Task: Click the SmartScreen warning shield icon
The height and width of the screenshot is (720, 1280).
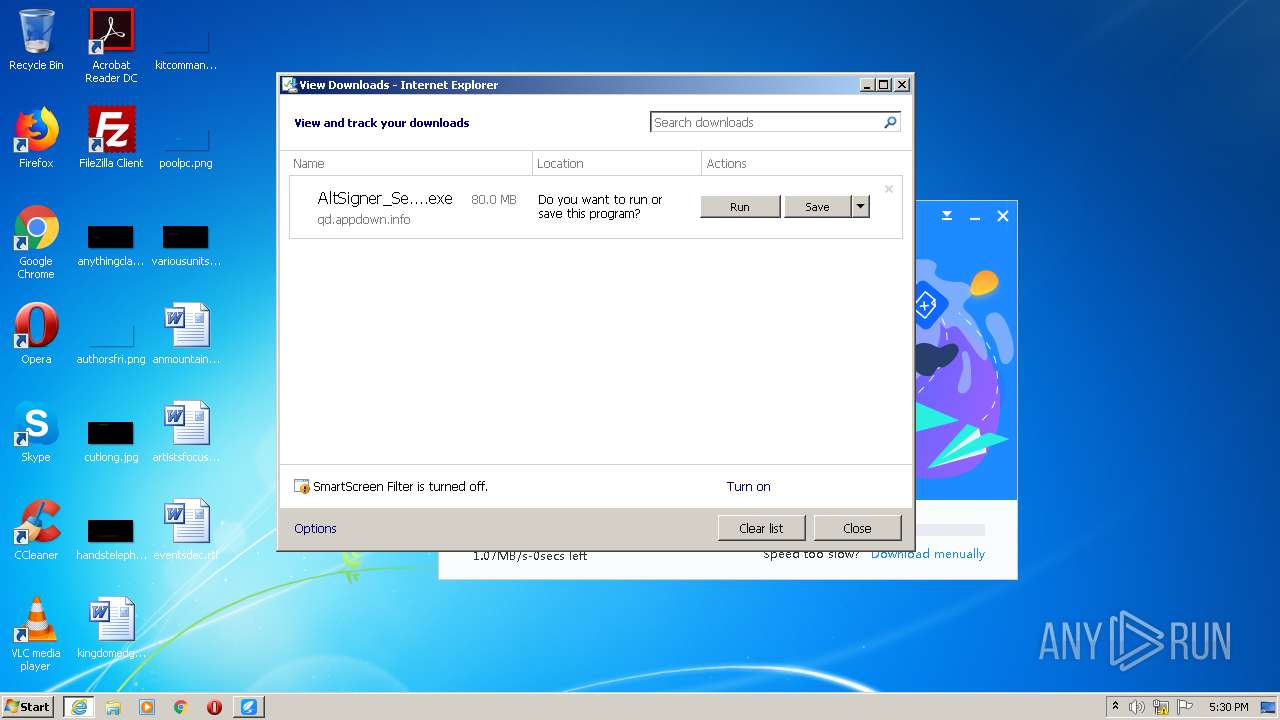Action: [302, 486]
